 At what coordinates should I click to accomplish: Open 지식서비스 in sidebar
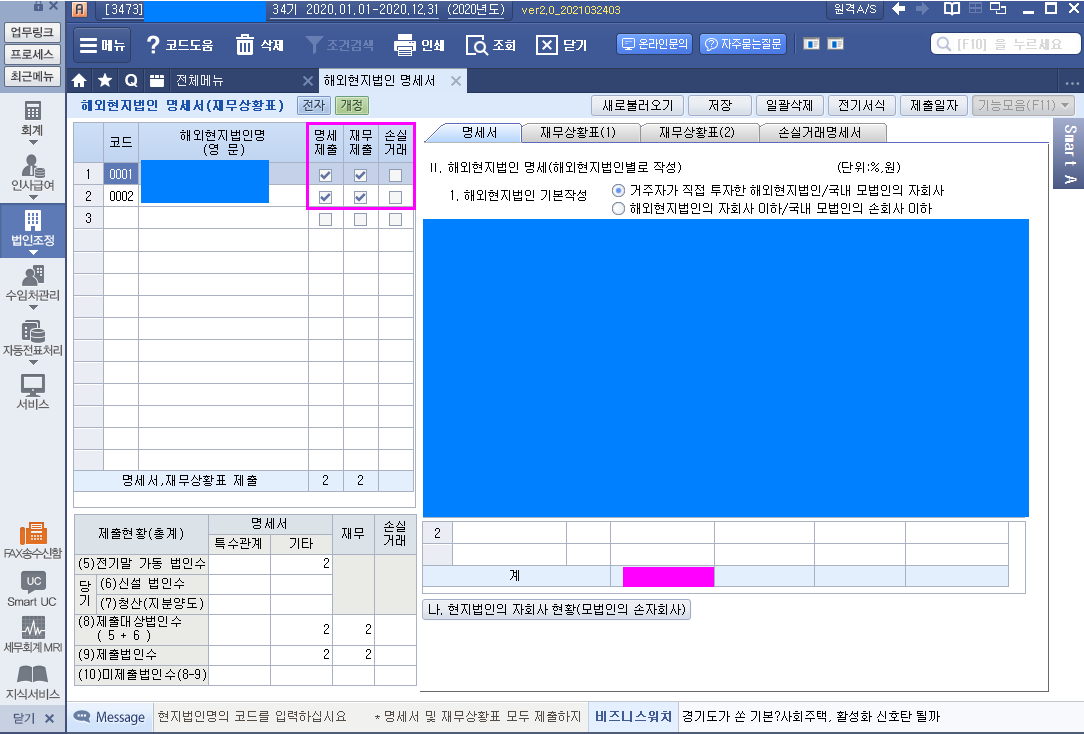(32, 682)
